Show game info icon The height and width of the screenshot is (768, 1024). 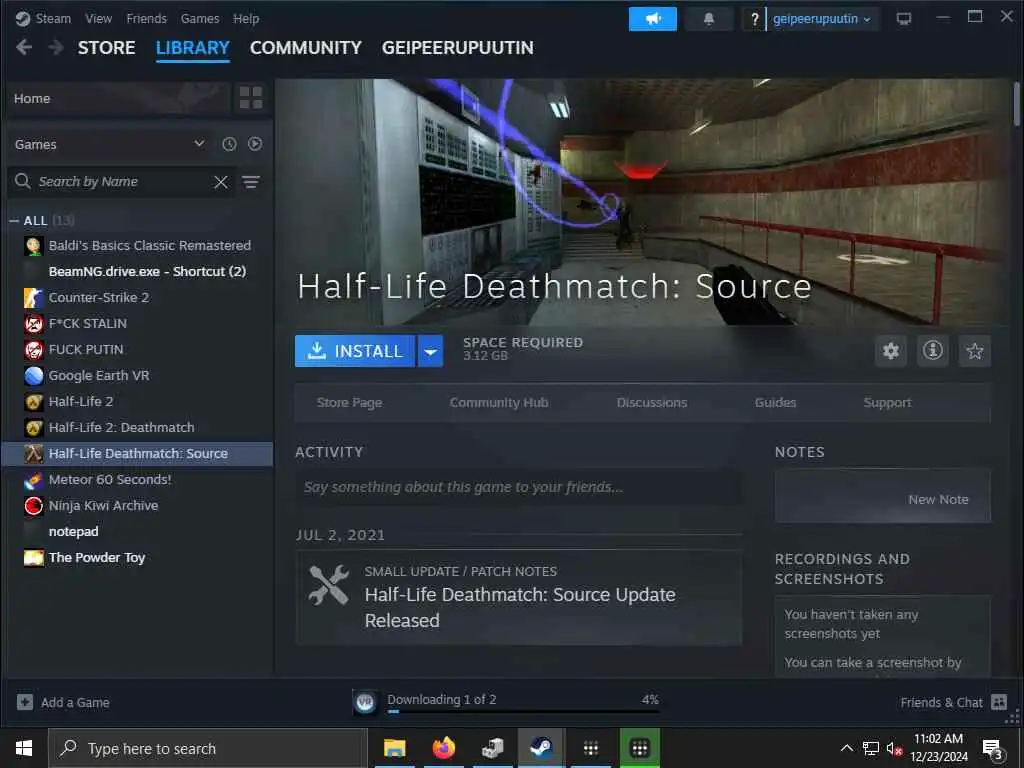click(933, 351)
